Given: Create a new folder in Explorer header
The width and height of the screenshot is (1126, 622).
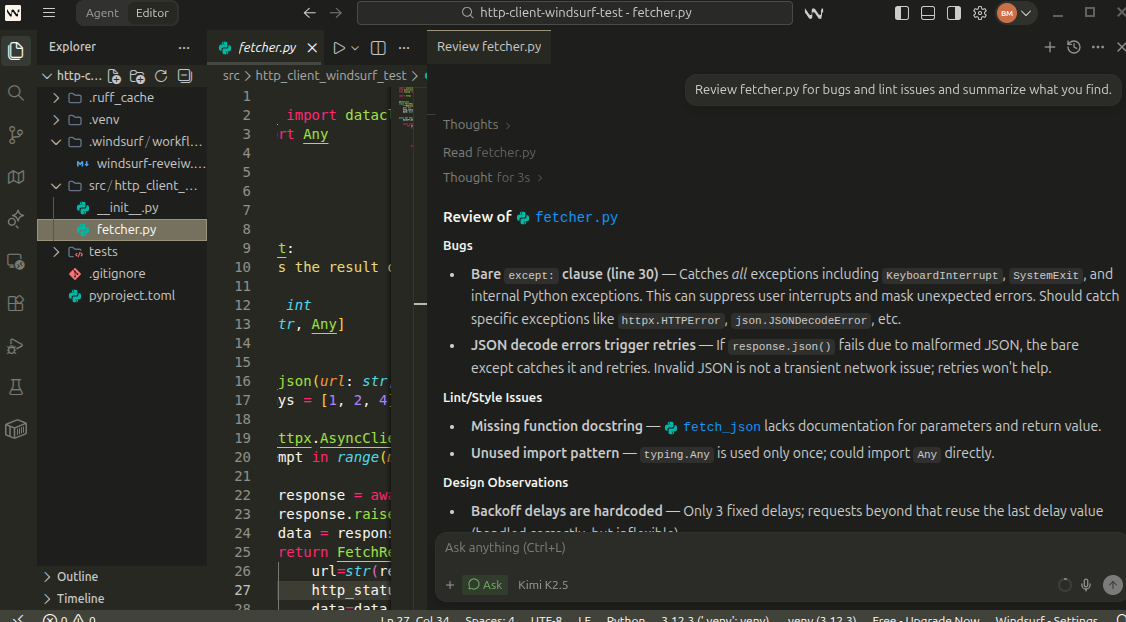Looking at the screenshot, I should [x=137, y=76].
